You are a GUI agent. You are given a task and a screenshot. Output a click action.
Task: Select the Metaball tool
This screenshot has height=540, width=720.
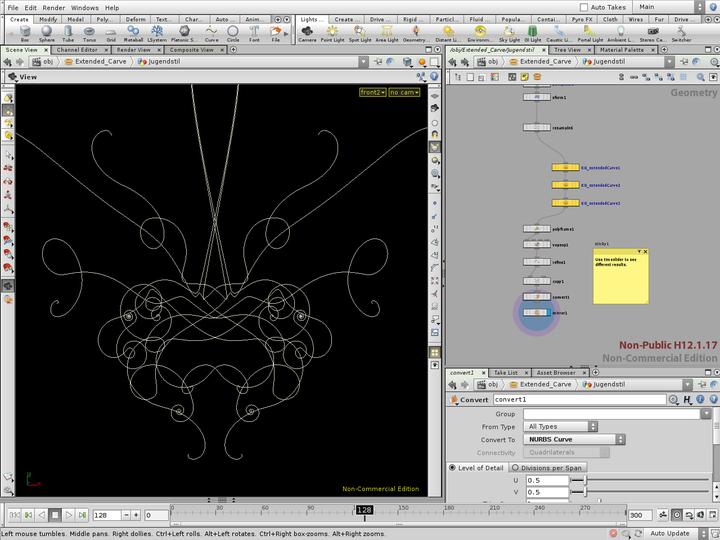133,33
